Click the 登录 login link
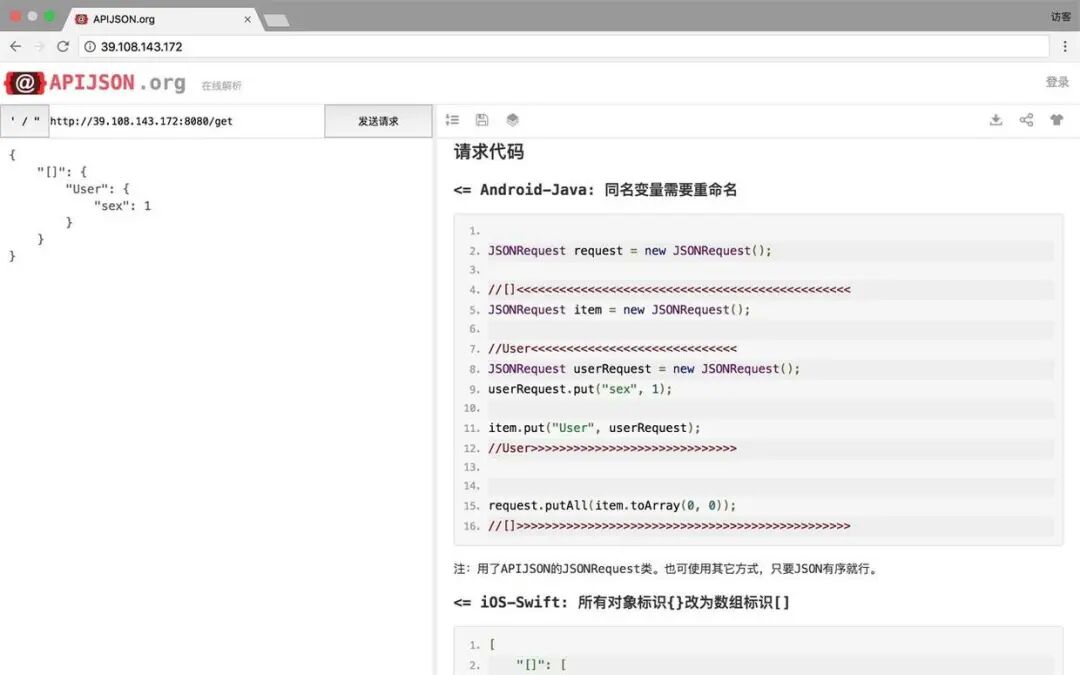 [1057, 82]
